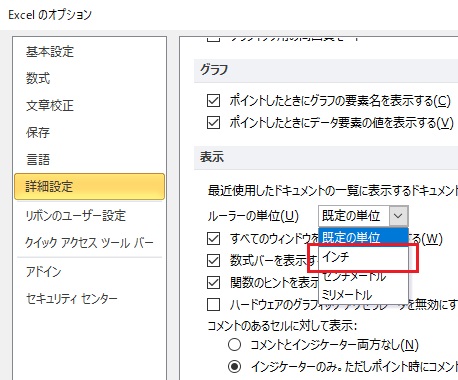
Task: Open the 数式 category
Action: [38, 79]
